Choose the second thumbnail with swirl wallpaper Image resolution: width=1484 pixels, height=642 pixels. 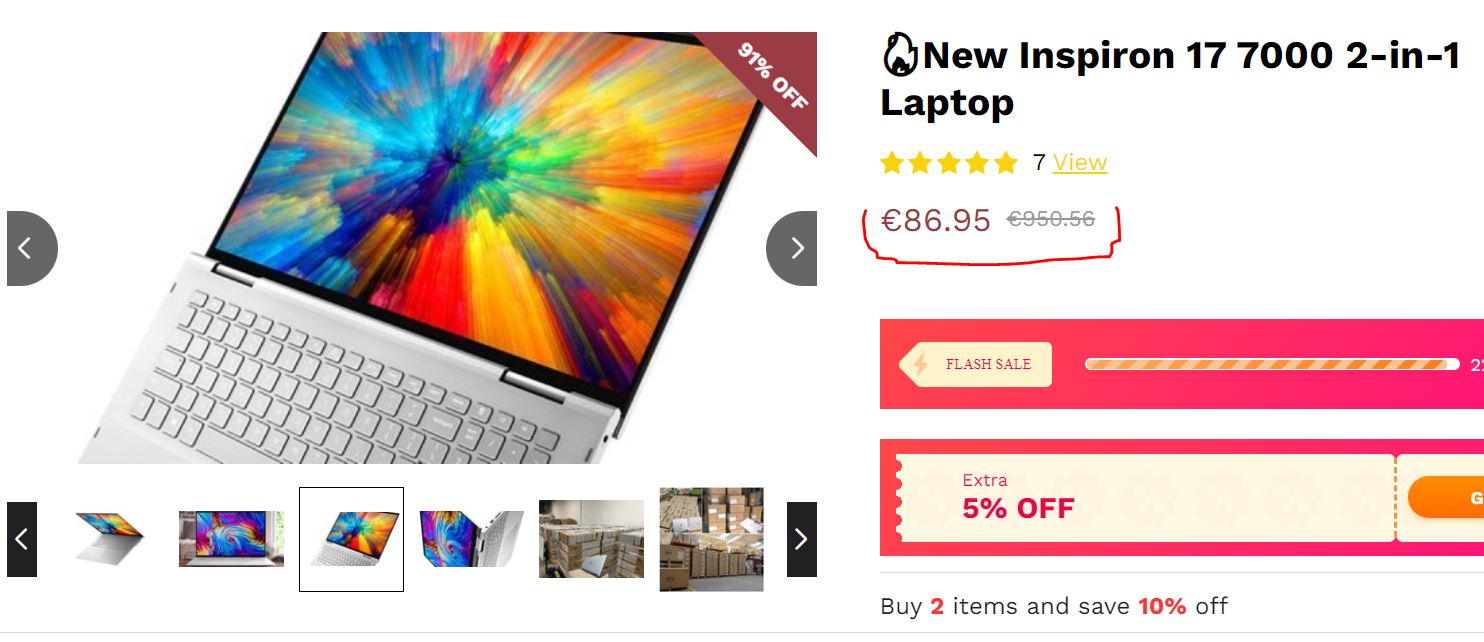[x=231, y=539]
